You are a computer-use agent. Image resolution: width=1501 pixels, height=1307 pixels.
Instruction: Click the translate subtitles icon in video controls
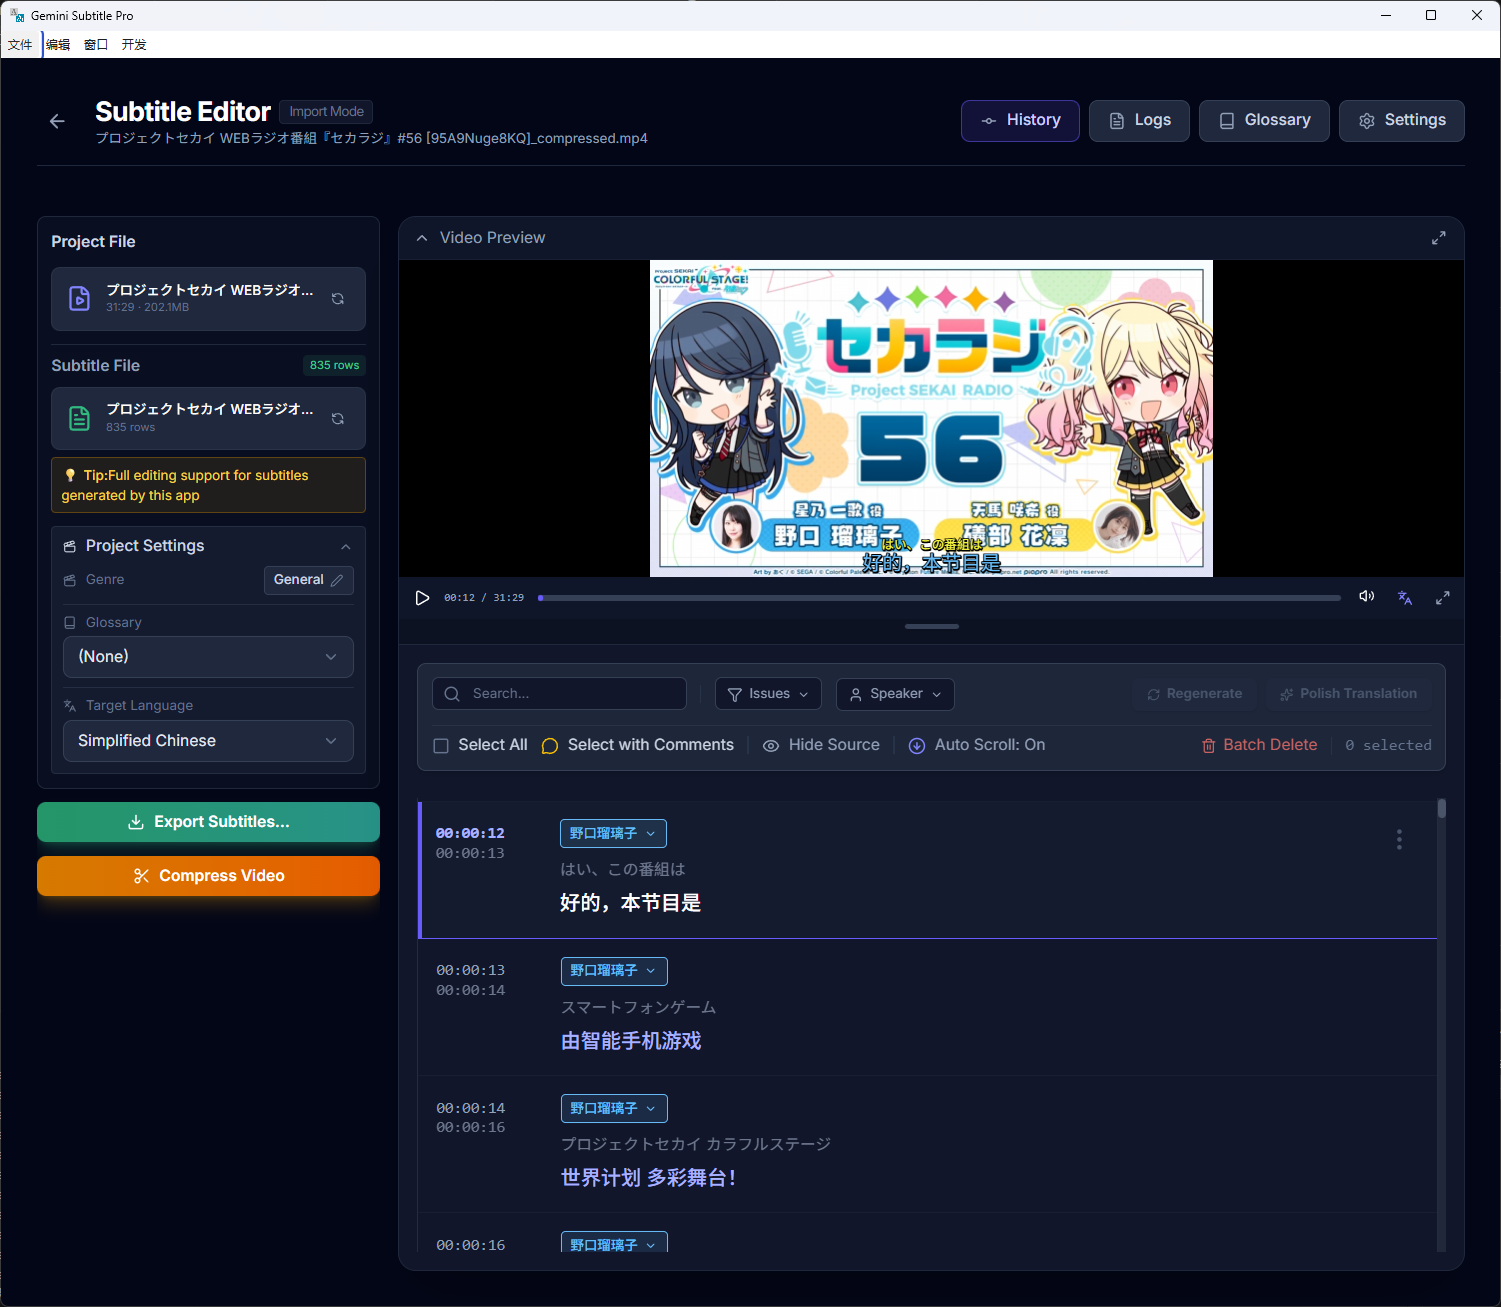[1404, 597]
